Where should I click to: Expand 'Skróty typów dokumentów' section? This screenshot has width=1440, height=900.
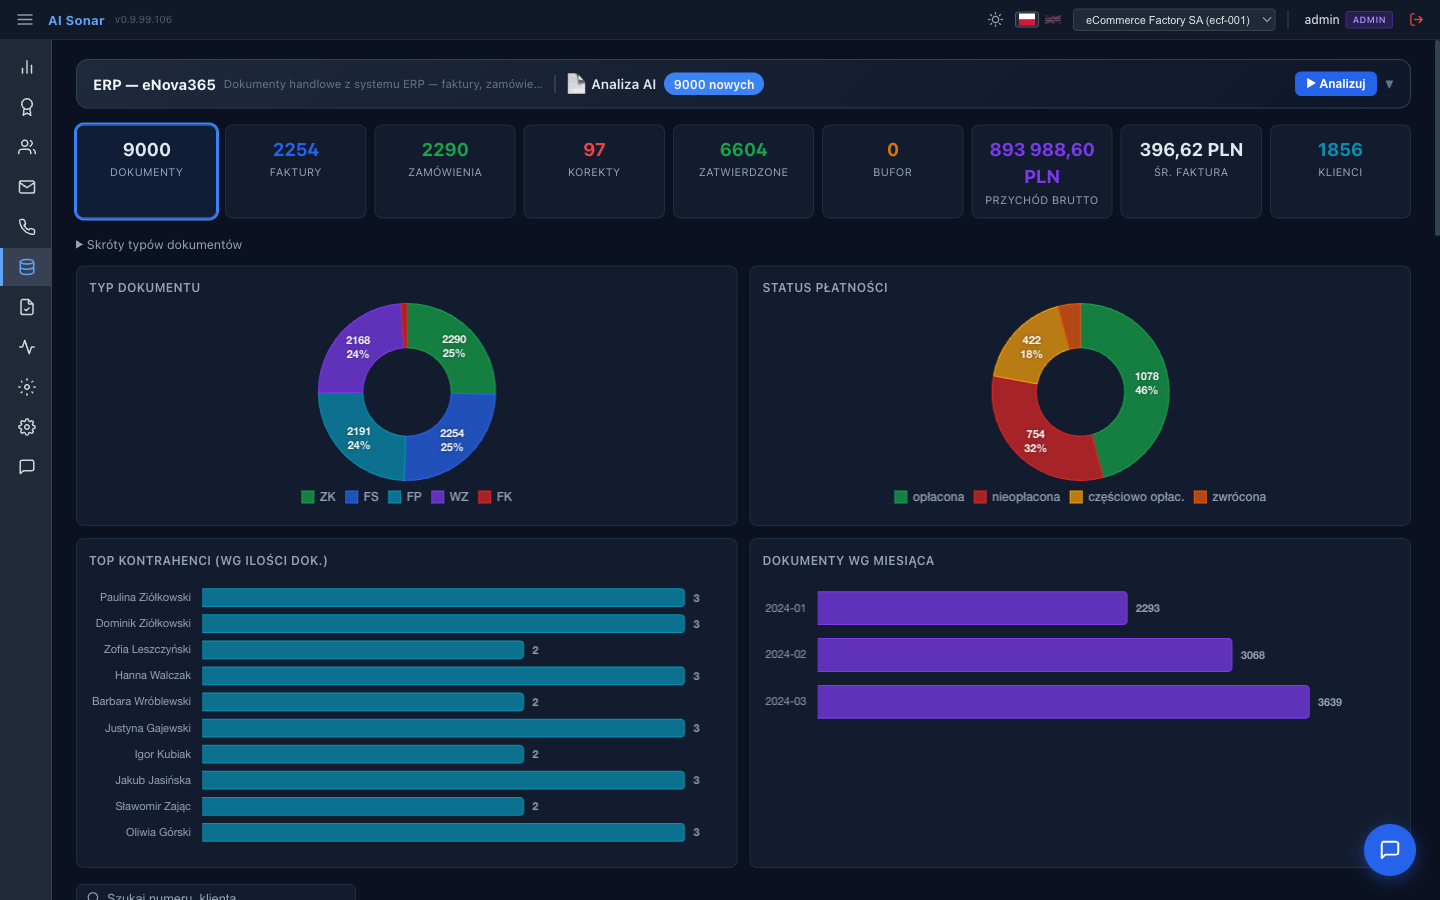158,244
